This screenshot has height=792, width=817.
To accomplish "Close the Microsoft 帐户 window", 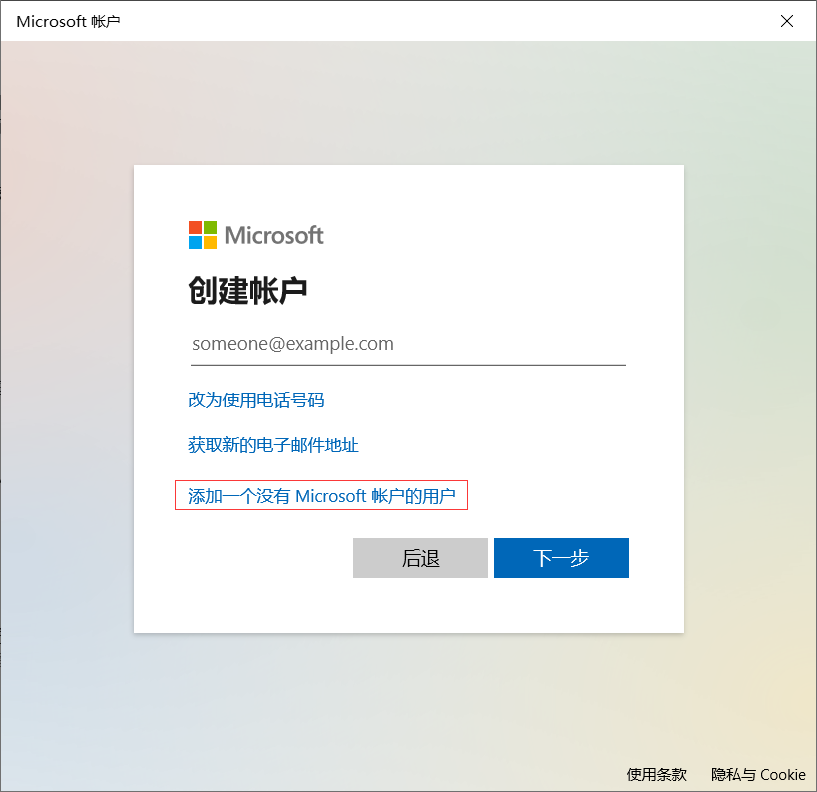I will click(787, 21).
